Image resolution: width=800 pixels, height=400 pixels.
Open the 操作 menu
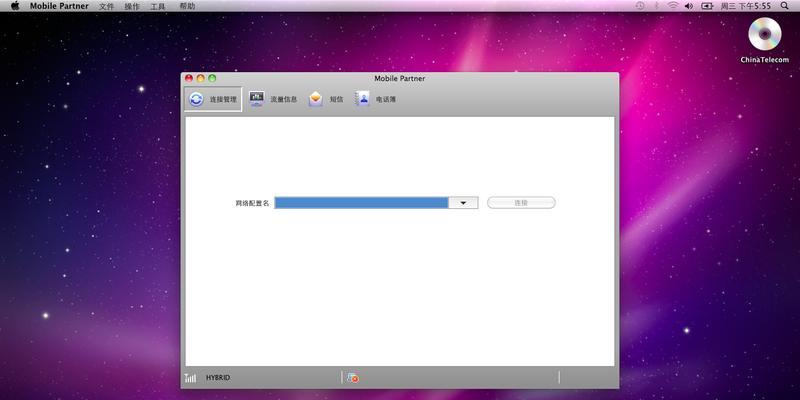[132, 6]
